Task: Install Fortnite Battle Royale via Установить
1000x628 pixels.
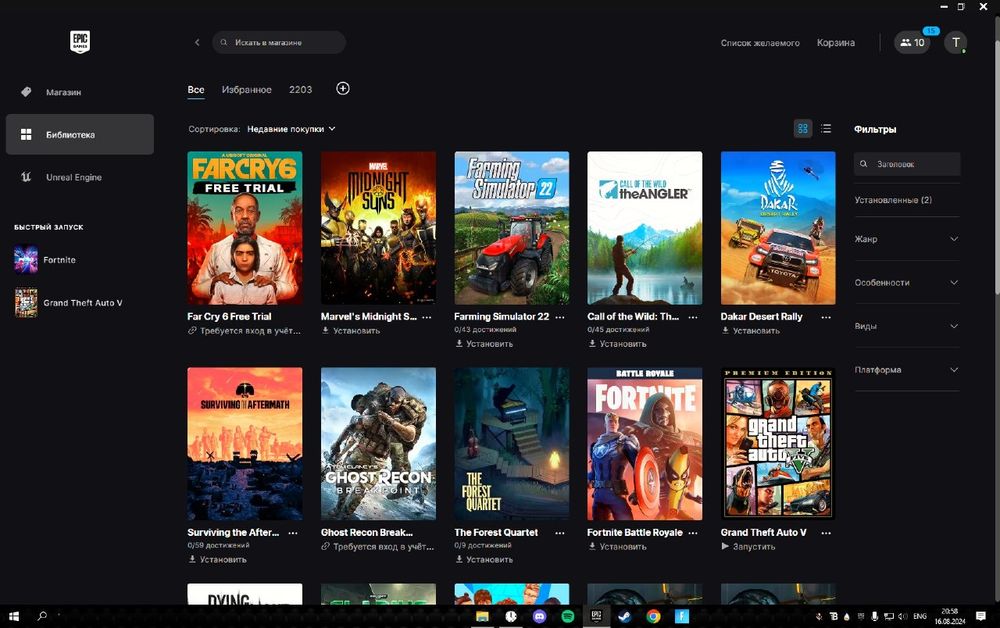Action: (617, 547)
